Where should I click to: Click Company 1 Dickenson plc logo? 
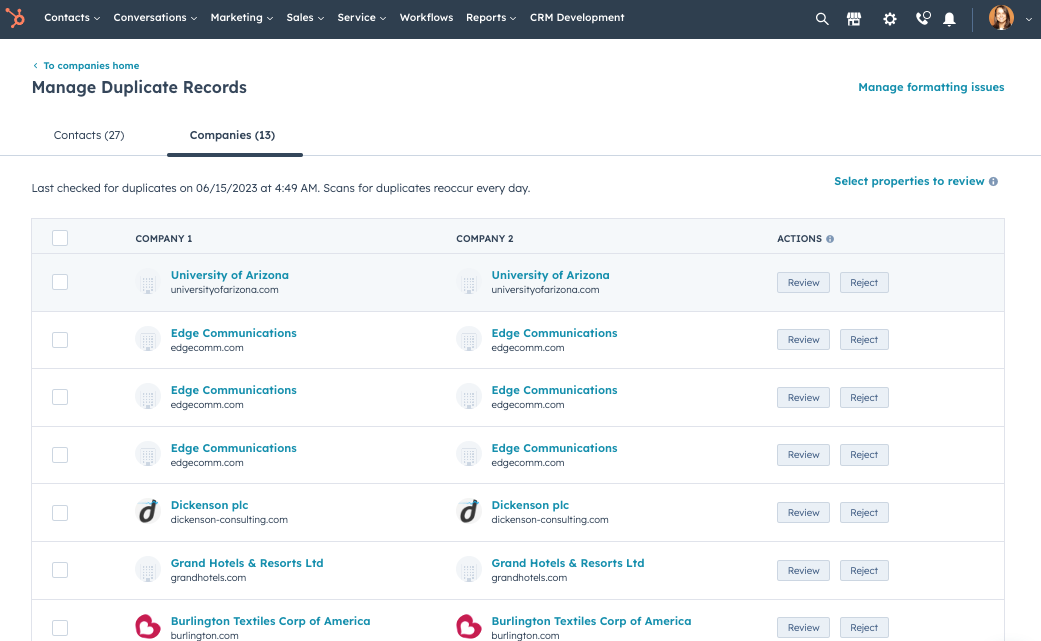pyautogui.click(x=148, y=512)
